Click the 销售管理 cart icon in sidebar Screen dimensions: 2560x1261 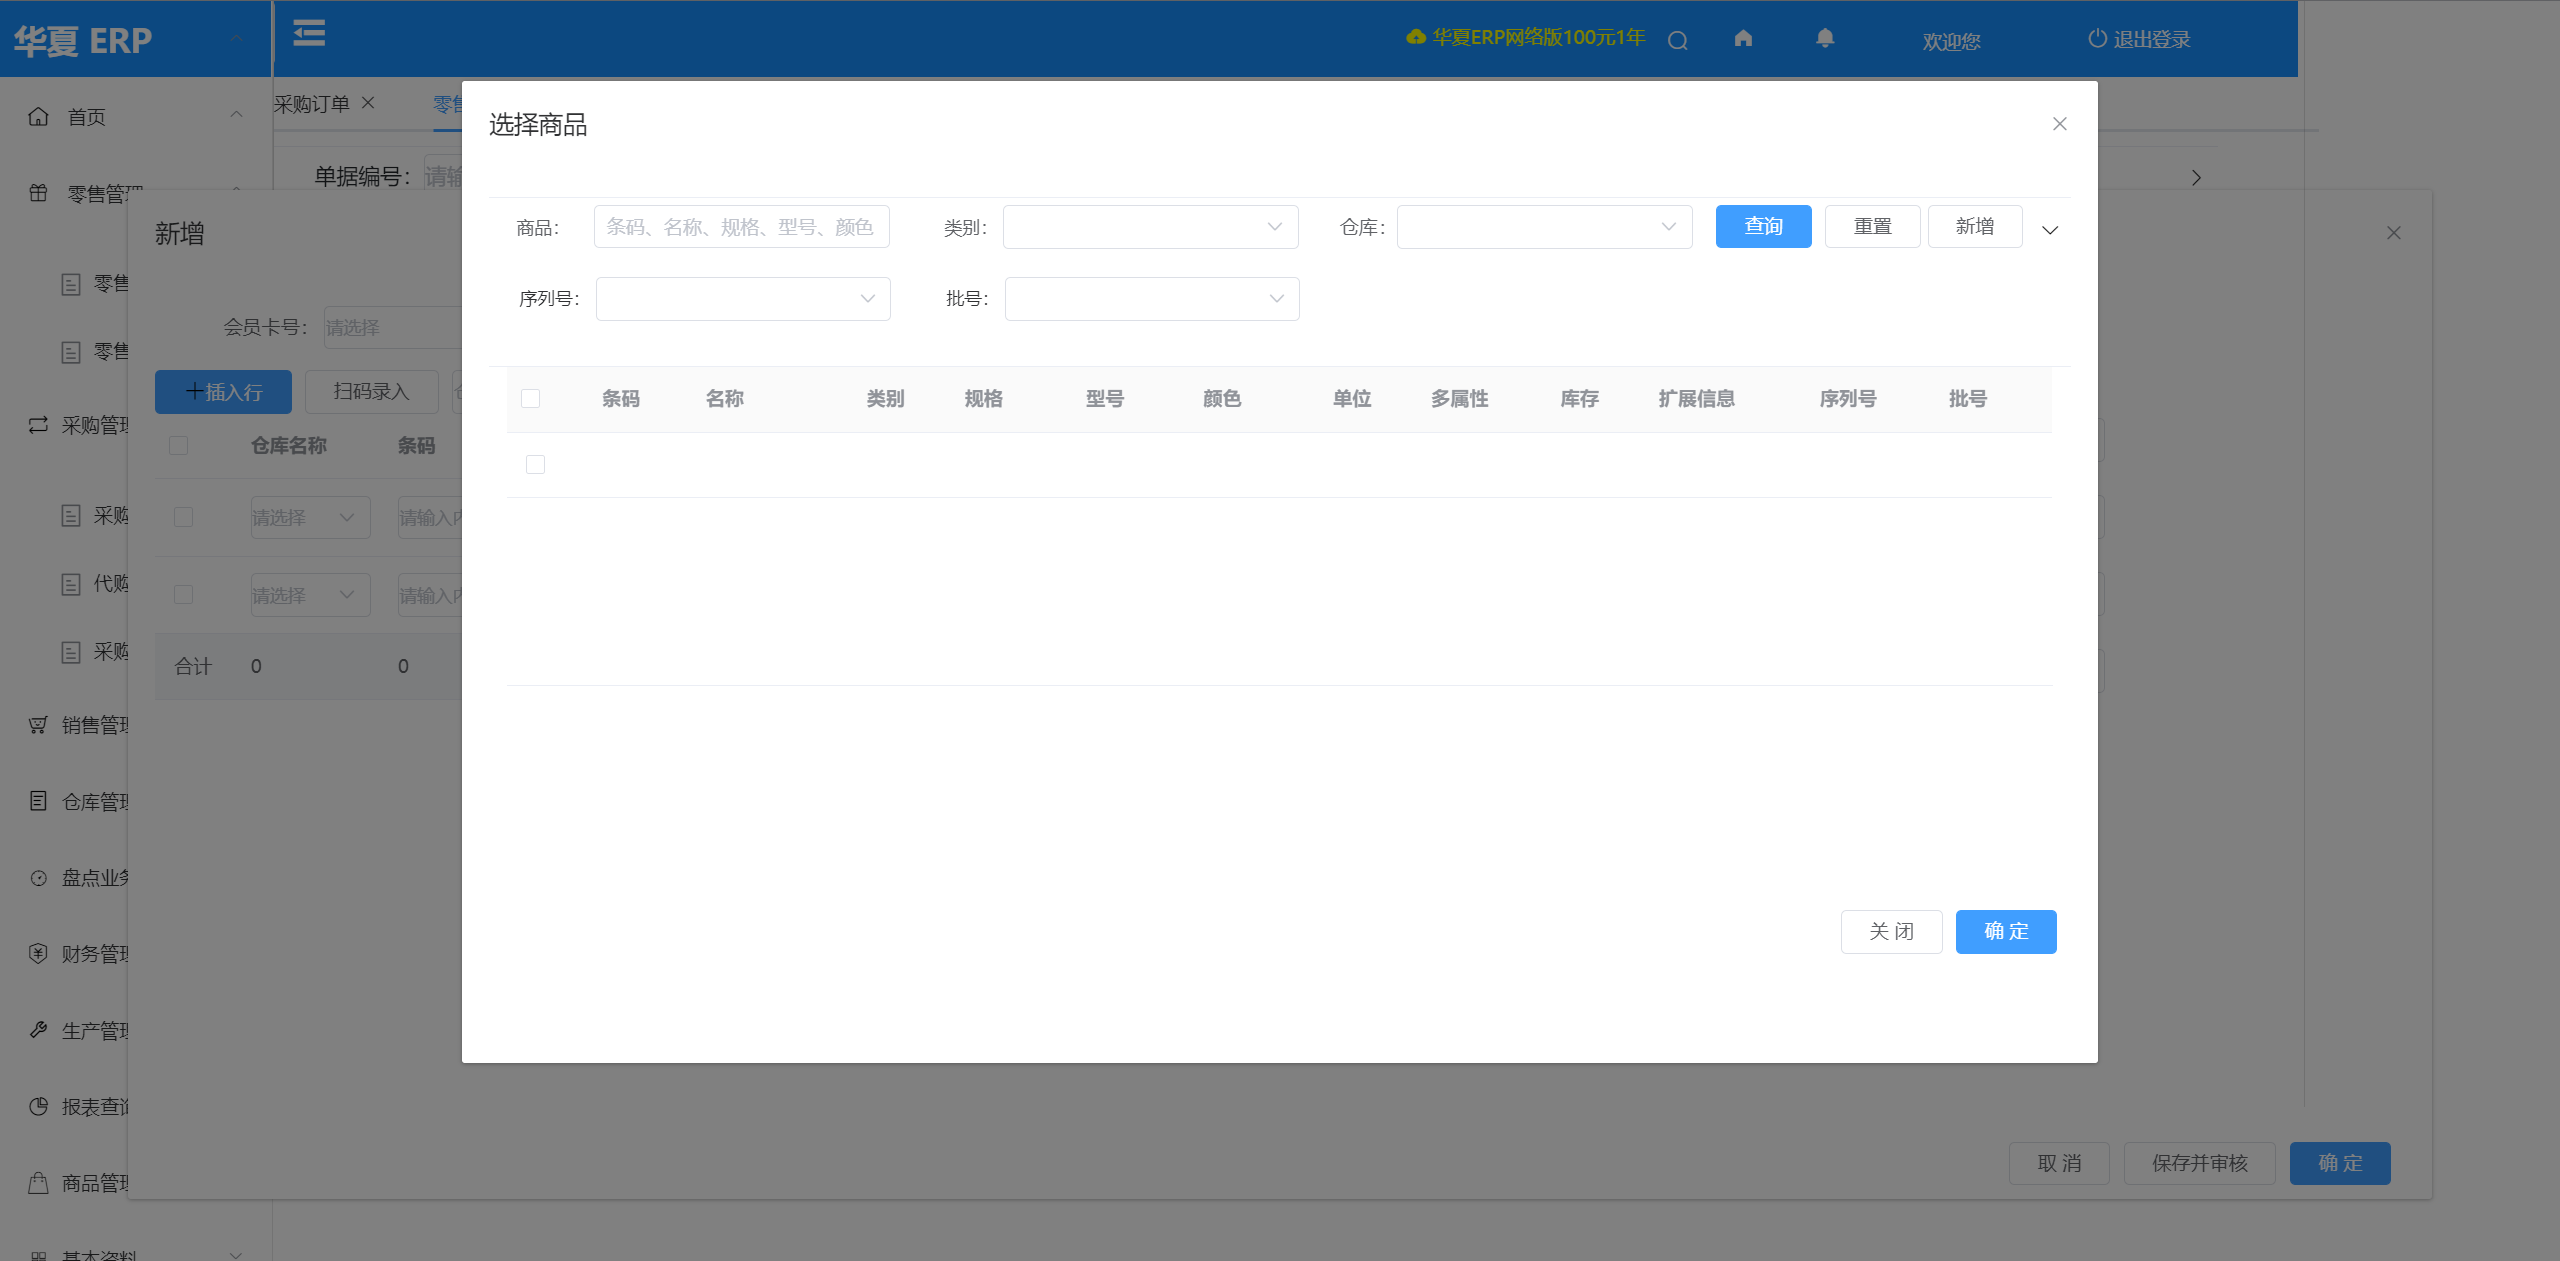coord(38,725)
